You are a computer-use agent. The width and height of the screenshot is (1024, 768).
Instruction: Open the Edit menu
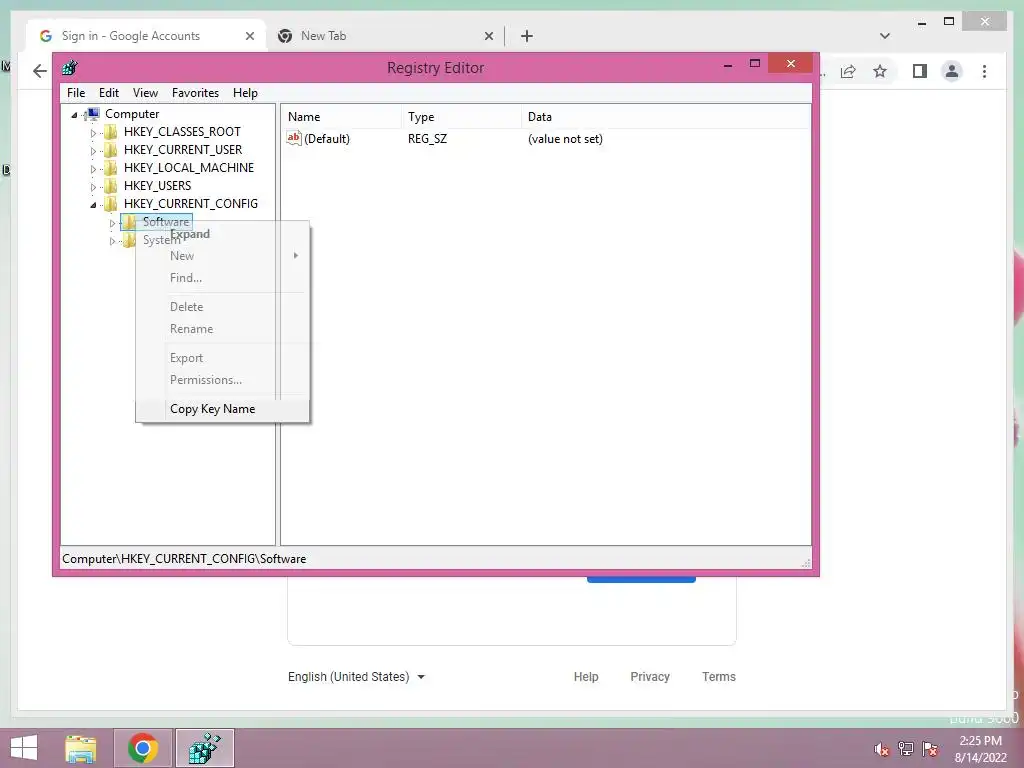pyautogui.click(x=108, y=93)
